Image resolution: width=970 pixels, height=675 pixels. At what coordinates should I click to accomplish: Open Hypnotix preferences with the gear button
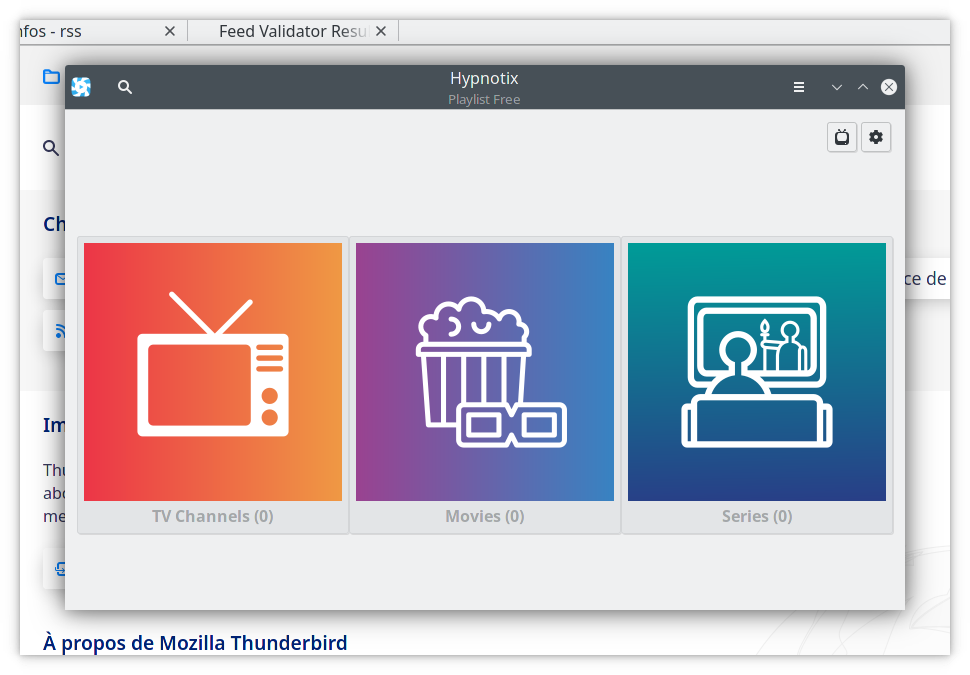pos(876,137)
